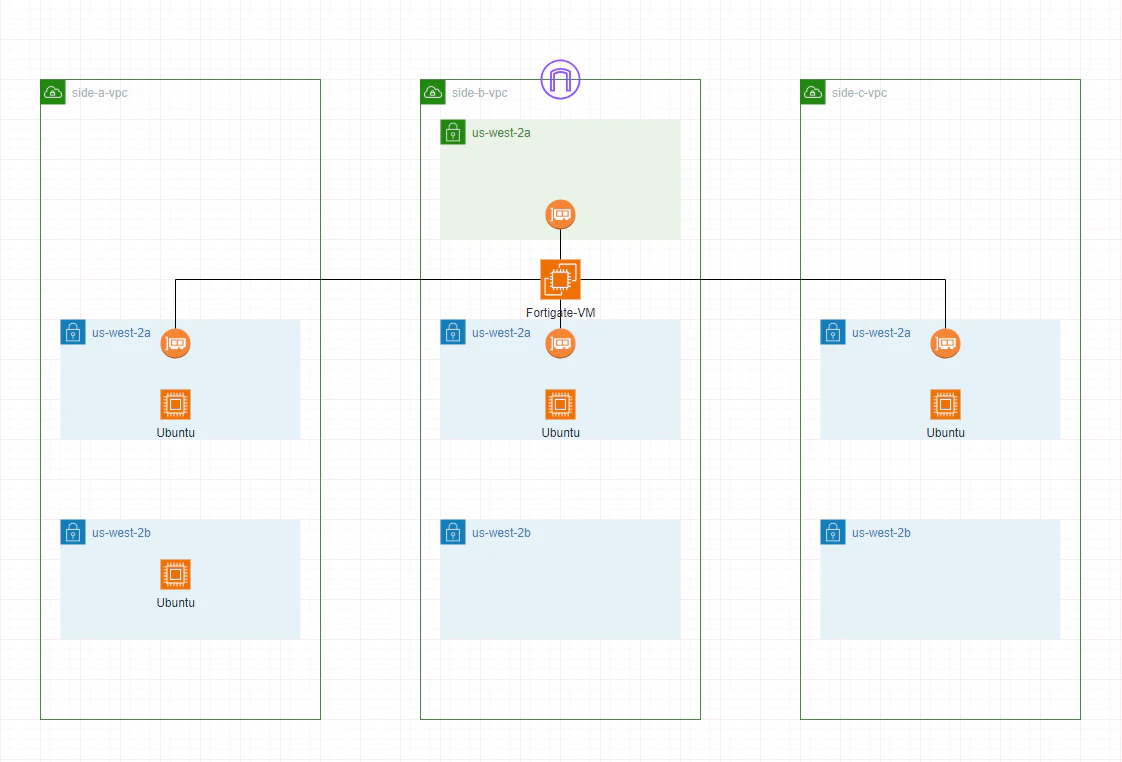Select the Ubuntu instance icon in side-a-vpc us-west-2a
The height and width of the screenshot is (762, 1122).
click(x=175, y=404)
